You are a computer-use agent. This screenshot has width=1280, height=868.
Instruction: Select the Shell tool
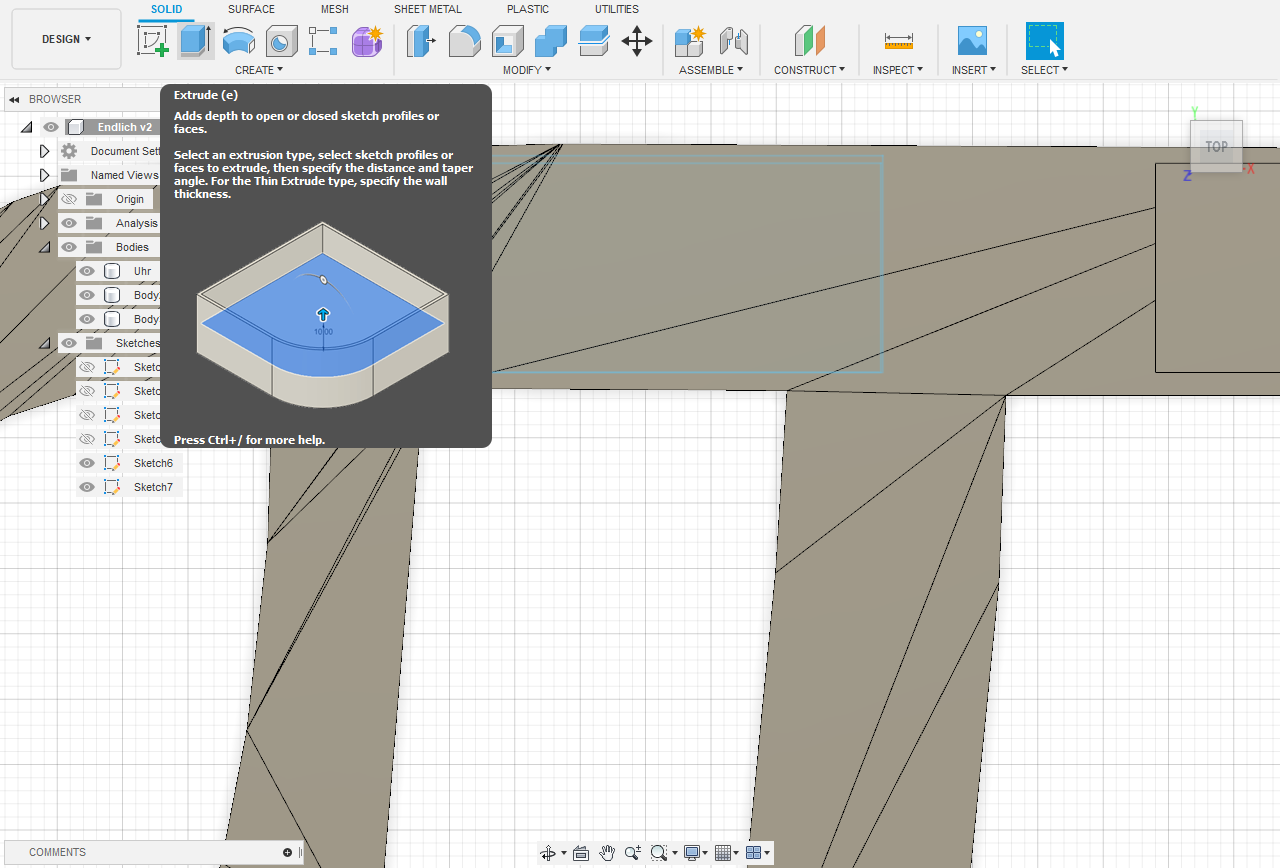[507, 41]
